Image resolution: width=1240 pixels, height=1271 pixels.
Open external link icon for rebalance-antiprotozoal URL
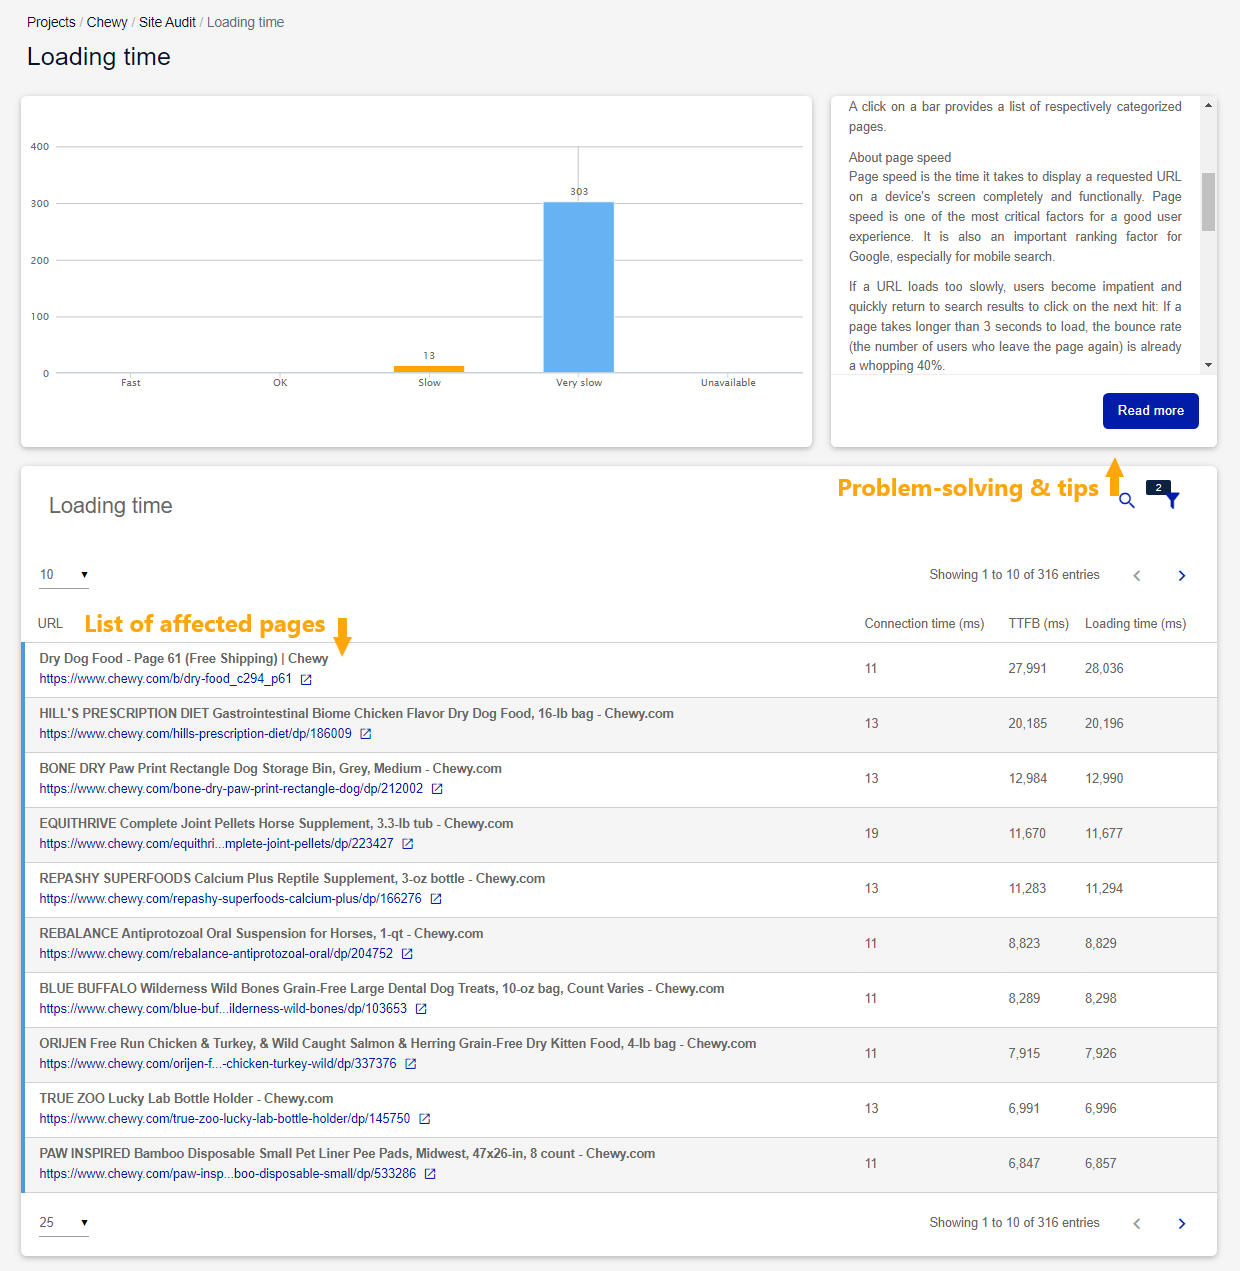coord(407,954)
